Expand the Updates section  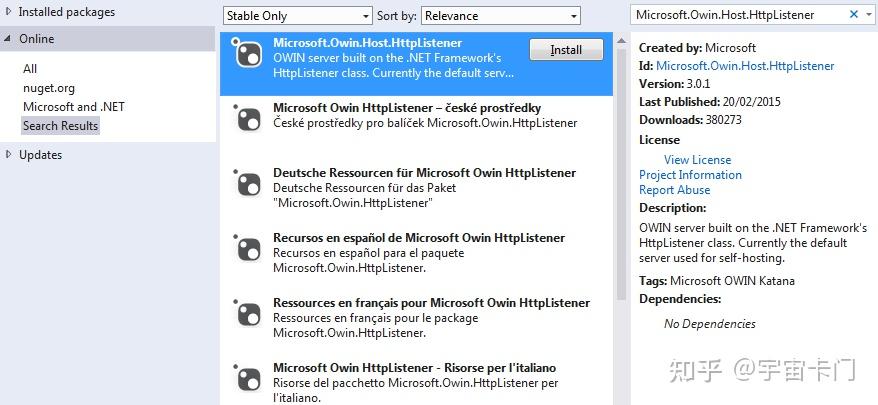click(x=10, y=155)
